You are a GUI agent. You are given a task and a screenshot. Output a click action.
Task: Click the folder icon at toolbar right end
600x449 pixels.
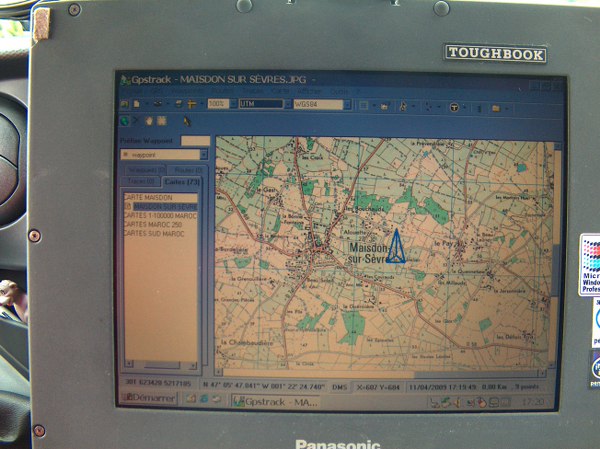[496, 105]
